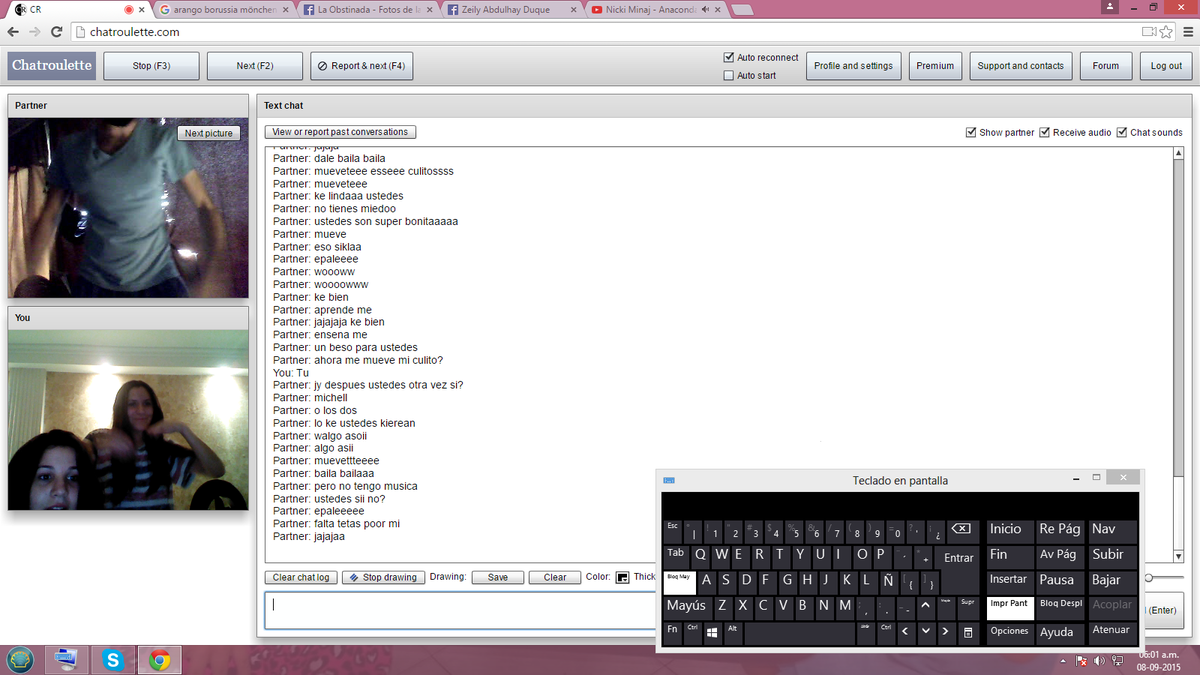This screenshot has height=675, width=1200.
Task: Click the camera access icon in address bar
Action: 1148,32
